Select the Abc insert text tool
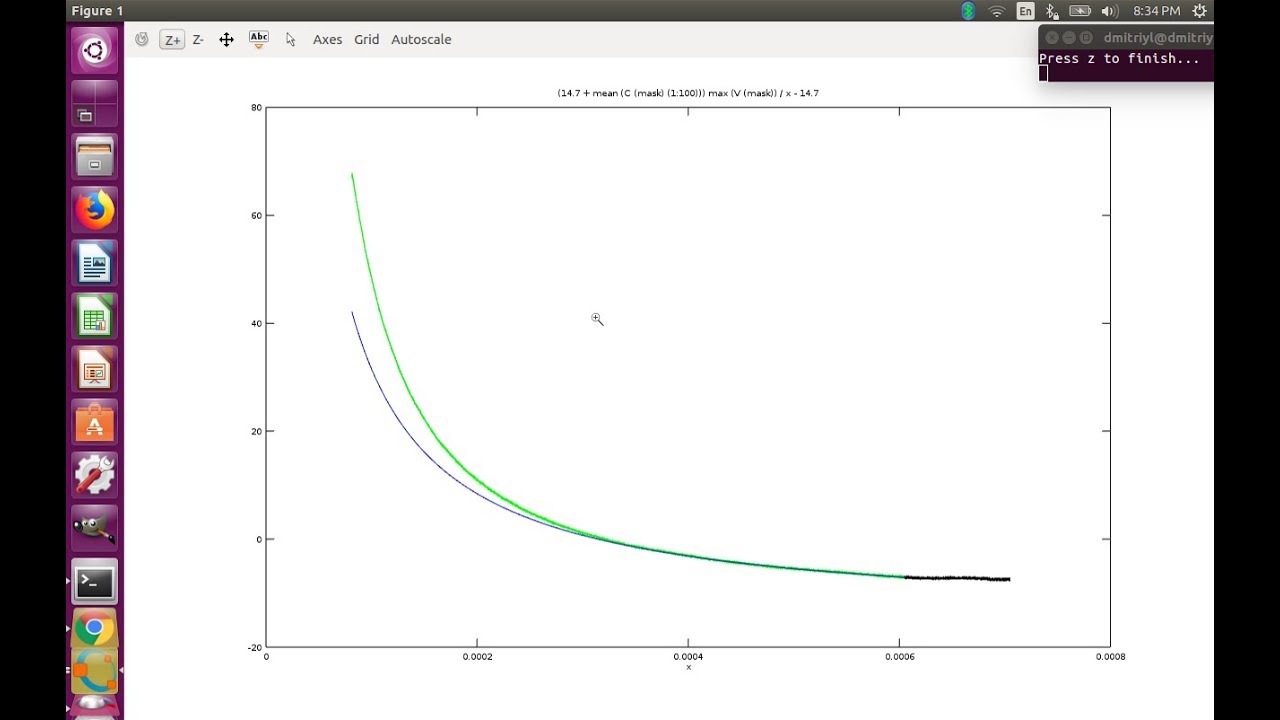 pyautogui.click(x=259, y=39)
